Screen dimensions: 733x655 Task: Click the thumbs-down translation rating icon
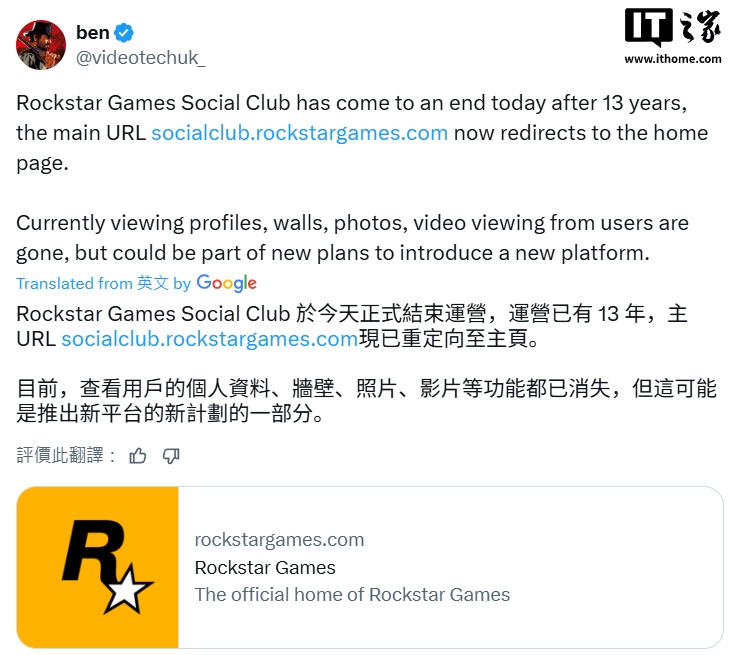171,456
